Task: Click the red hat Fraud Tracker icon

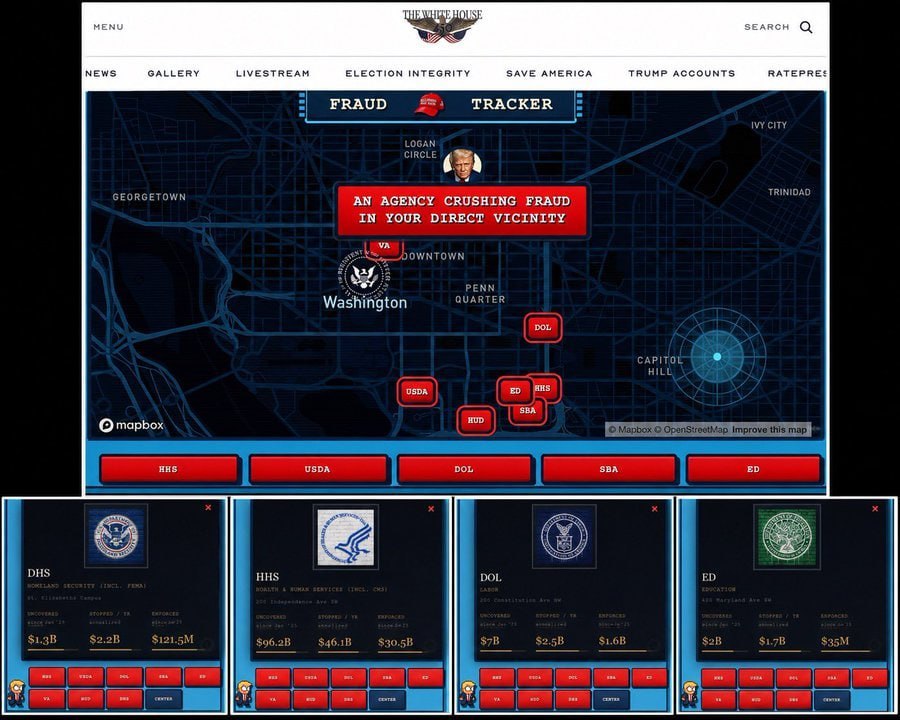Action: (429, 106)
